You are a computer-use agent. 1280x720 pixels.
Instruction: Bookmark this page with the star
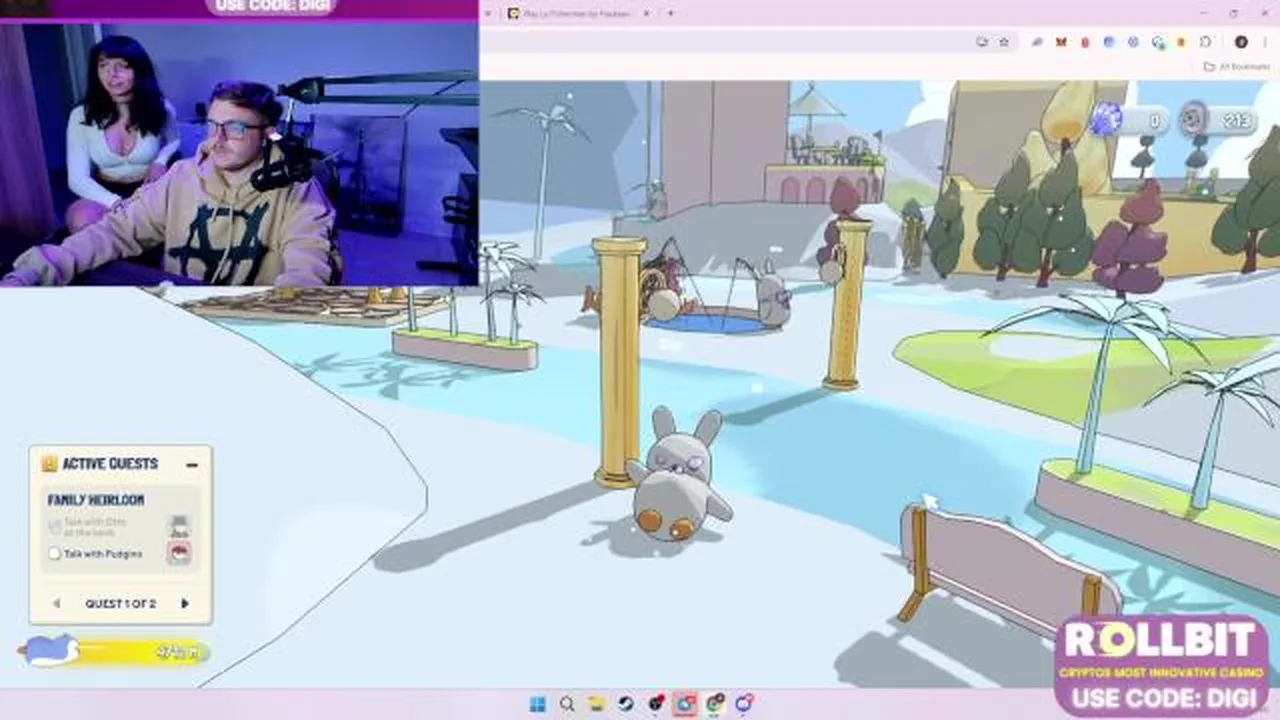[x=1004, y=42]
